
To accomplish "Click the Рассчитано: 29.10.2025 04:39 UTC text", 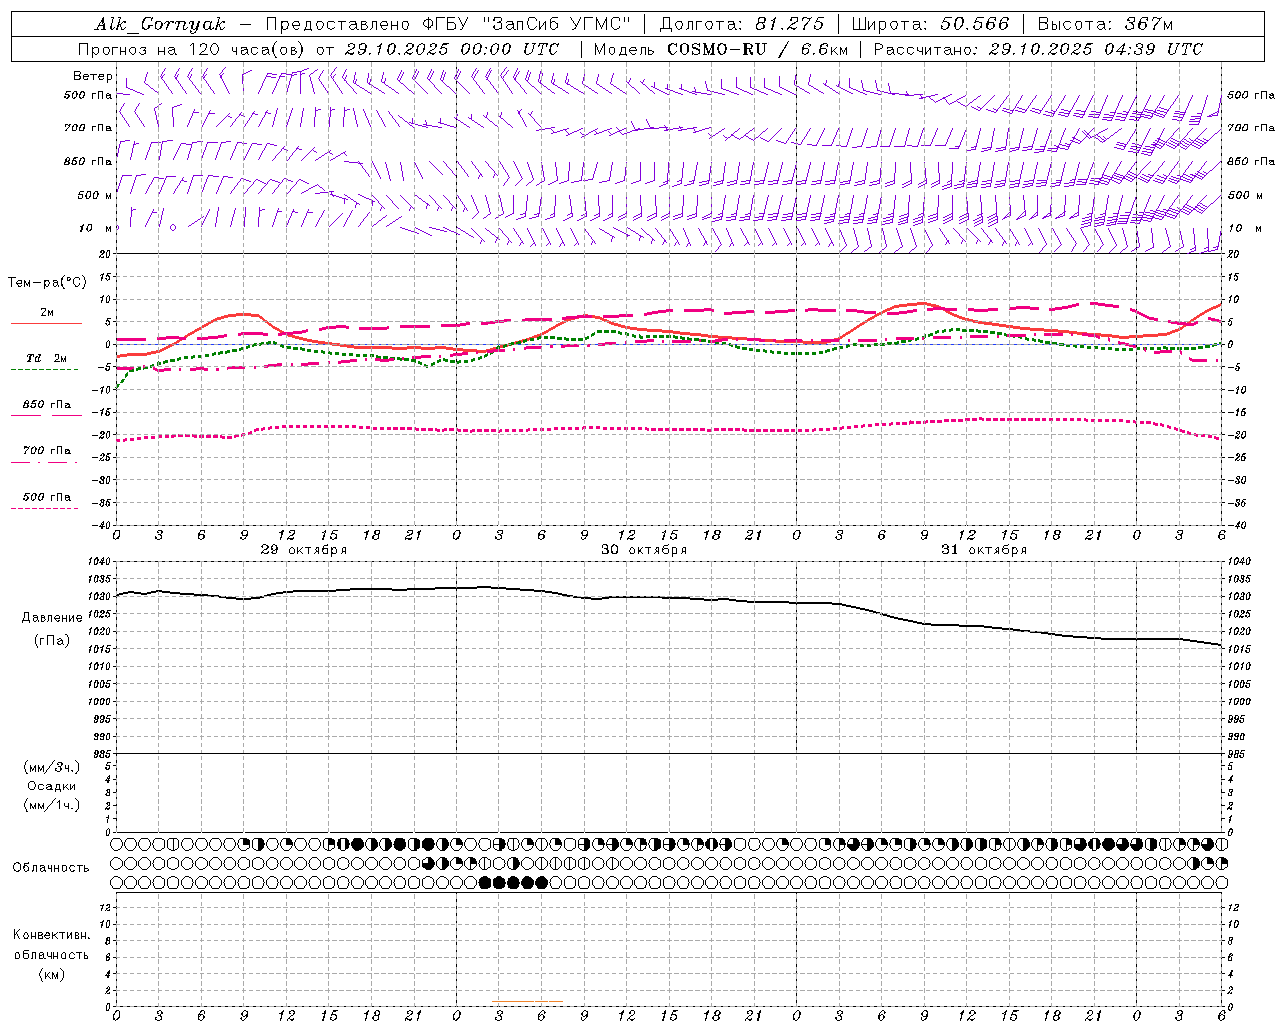I will point(1038,49).
